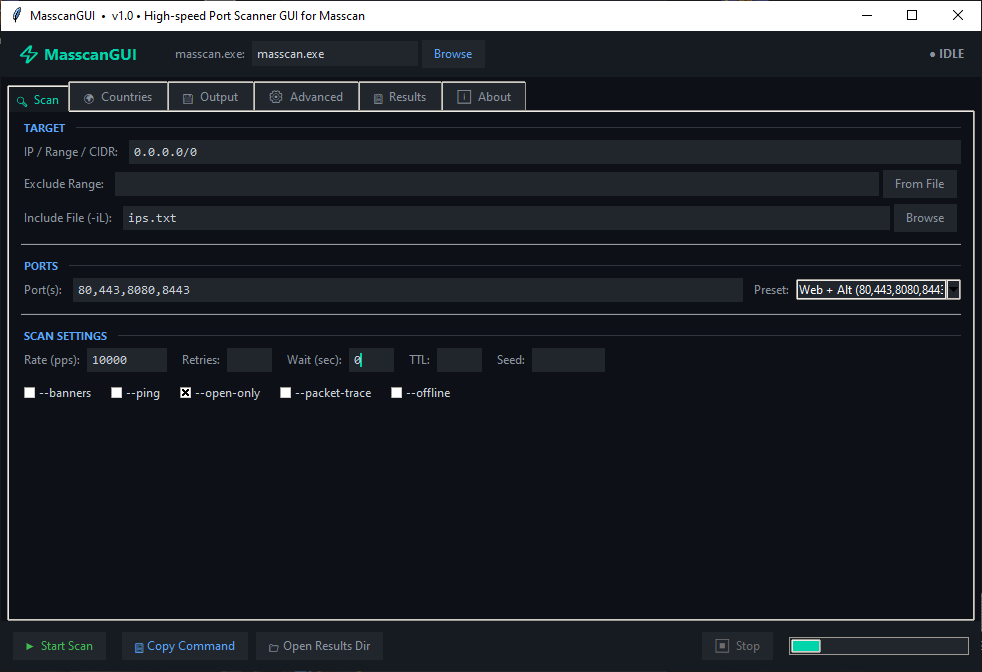Click the folder icon on Open Results Dir
Screen dimensions: 982x672
(x=274, y=648)
